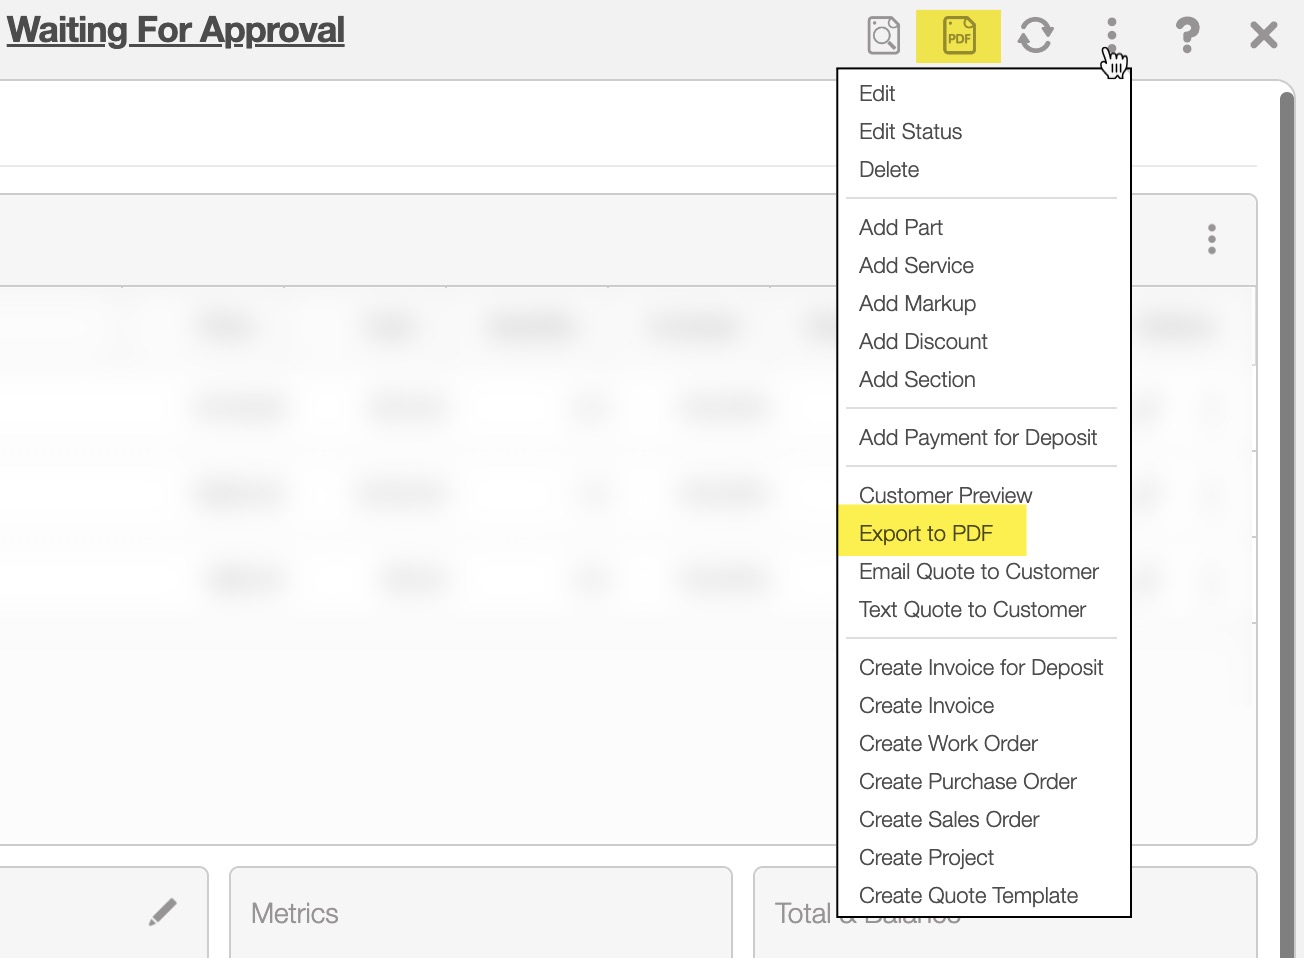Click the refresh arrows icon
This screenshot has width=1304, height=958.
coord(1035,36)
